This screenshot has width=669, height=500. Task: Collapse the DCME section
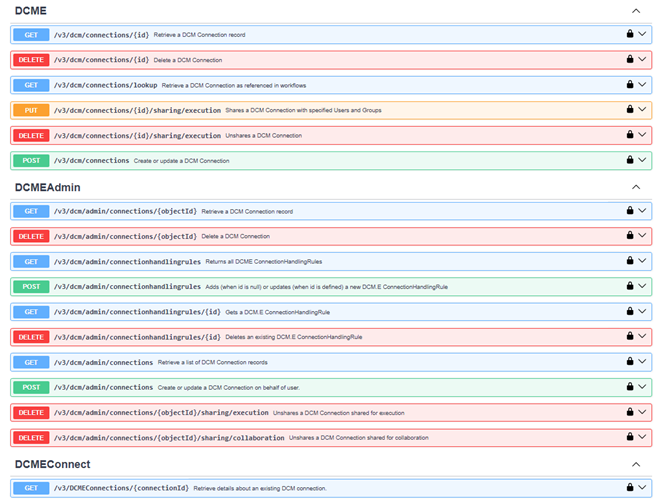[636, 11]
